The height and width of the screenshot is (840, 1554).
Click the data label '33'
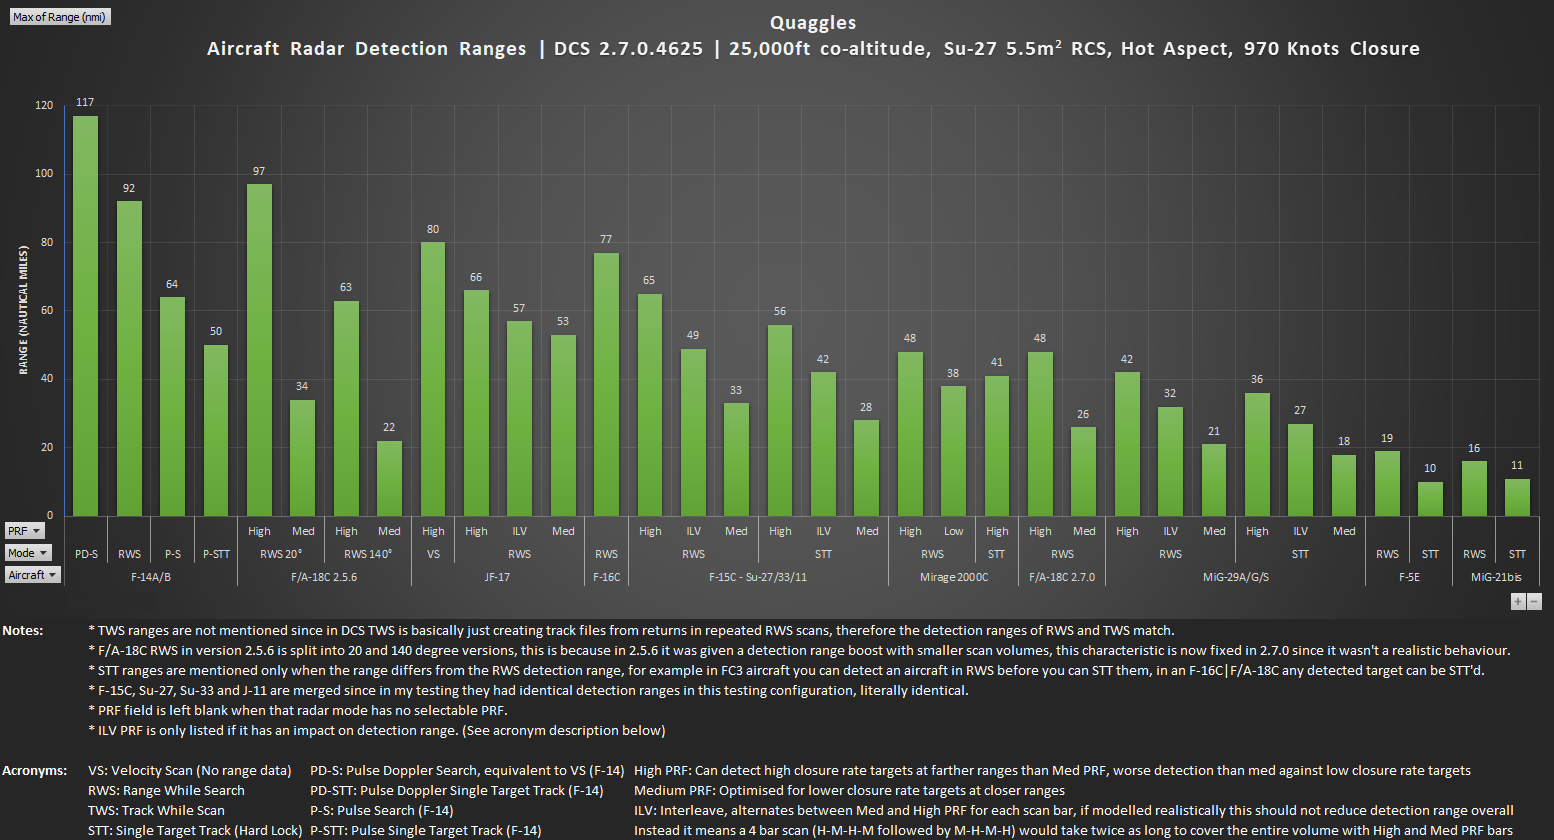pyautogui.click(x=736, y=390)
